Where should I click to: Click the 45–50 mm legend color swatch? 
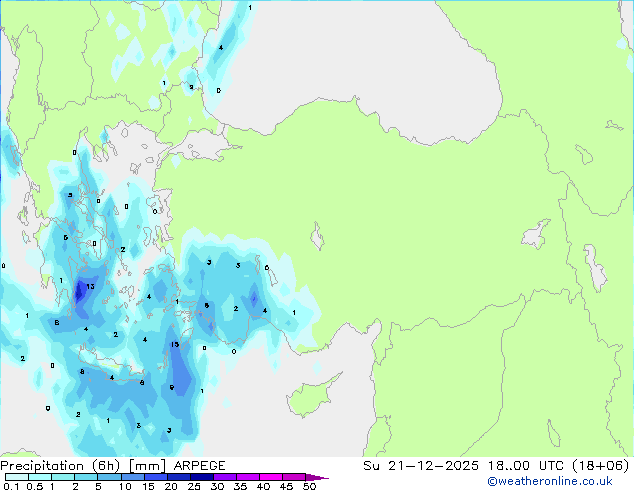(294, 477)
